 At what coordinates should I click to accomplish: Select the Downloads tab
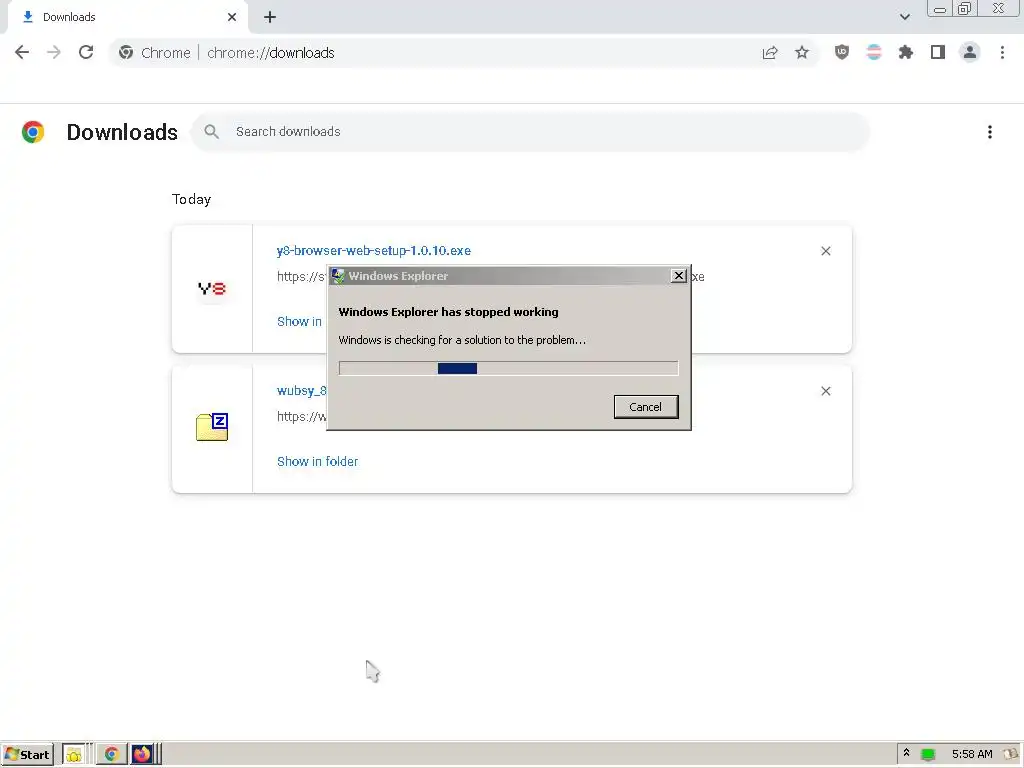(x=127, y=17)
